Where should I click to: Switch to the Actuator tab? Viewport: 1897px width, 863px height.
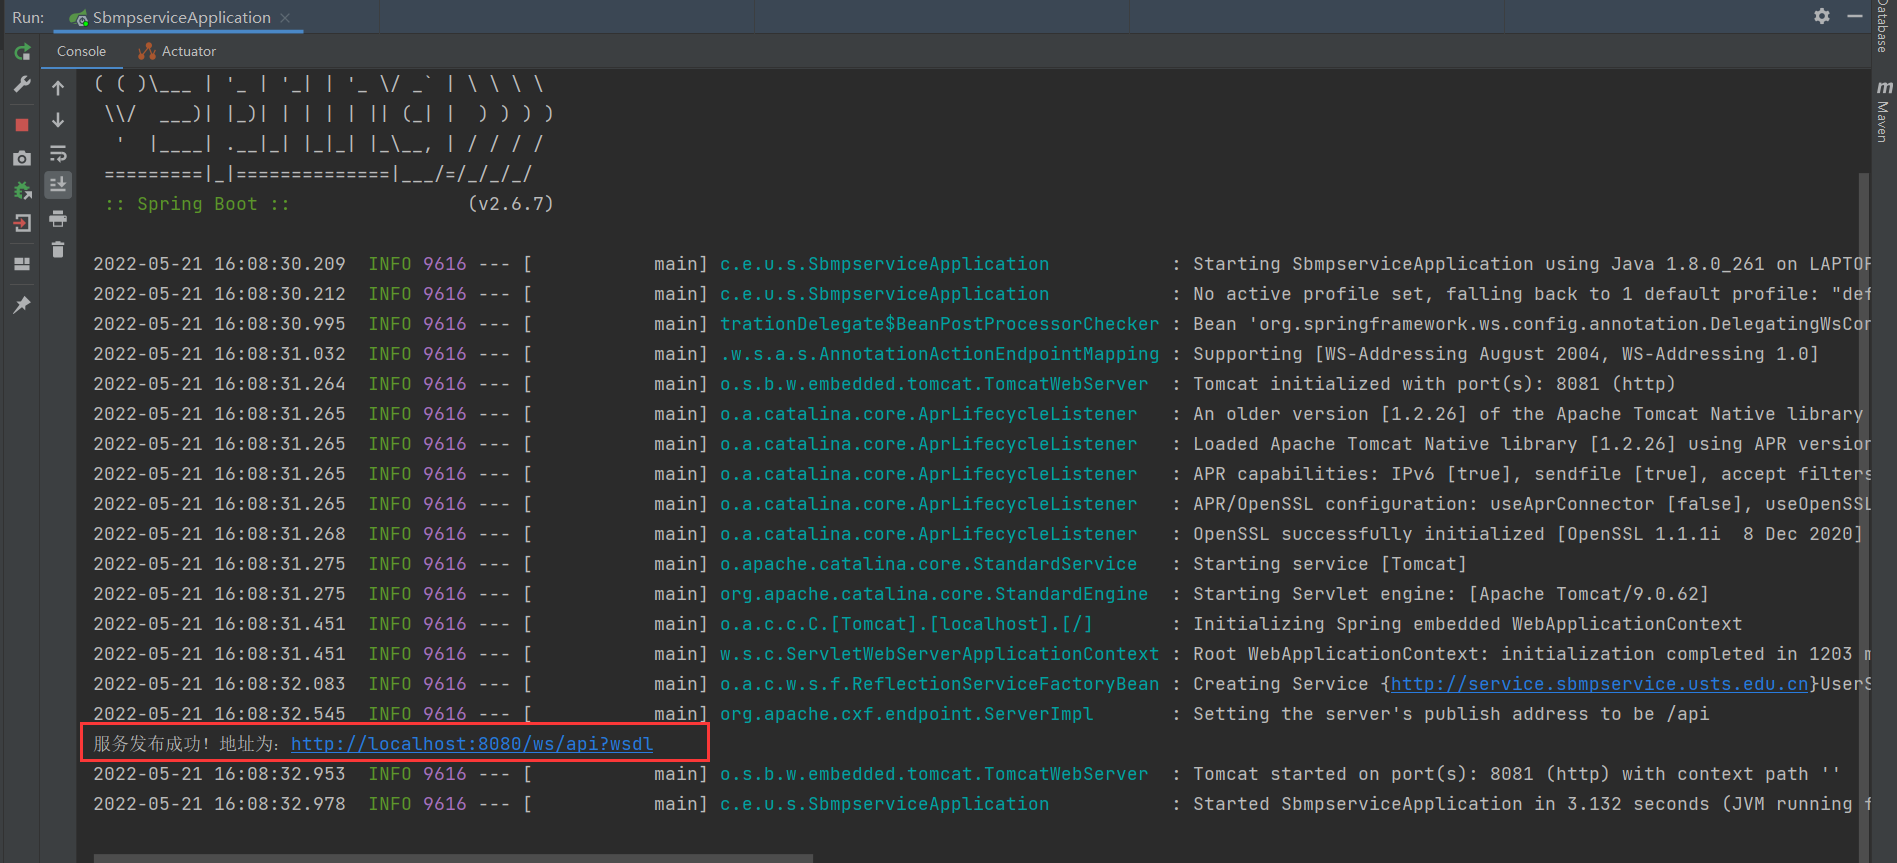pyautogui.click(x=177, y=51)
